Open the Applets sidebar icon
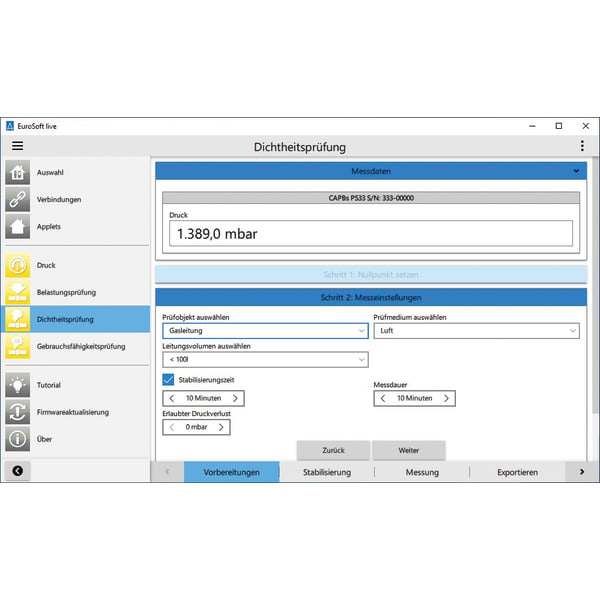This screenshot has width=600, height=600. click(17, 226)
